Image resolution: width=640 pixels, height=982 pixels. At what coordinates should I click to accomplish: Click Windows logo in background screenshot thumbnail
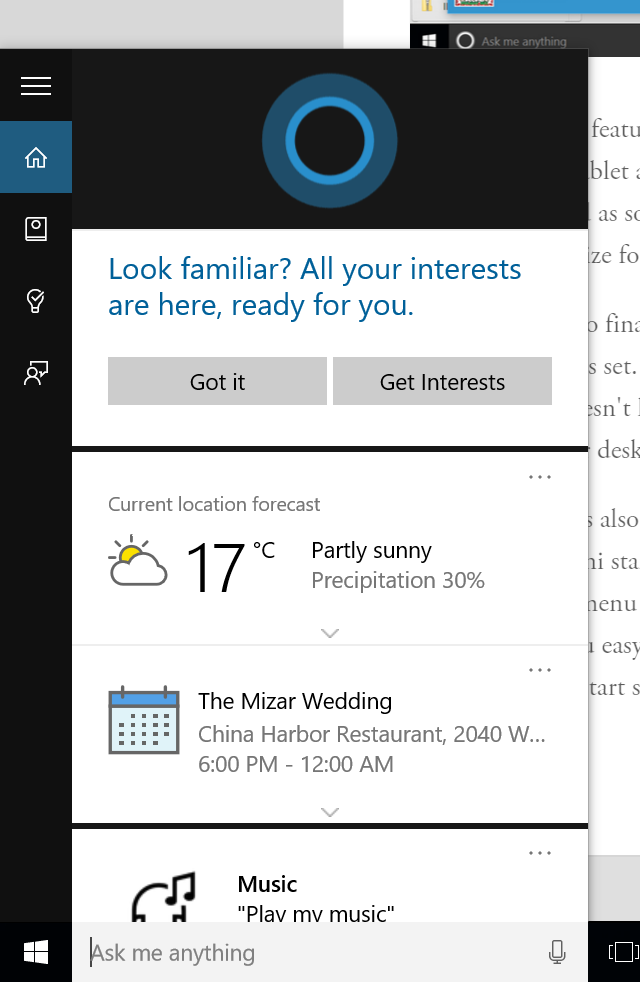[429, 40]
